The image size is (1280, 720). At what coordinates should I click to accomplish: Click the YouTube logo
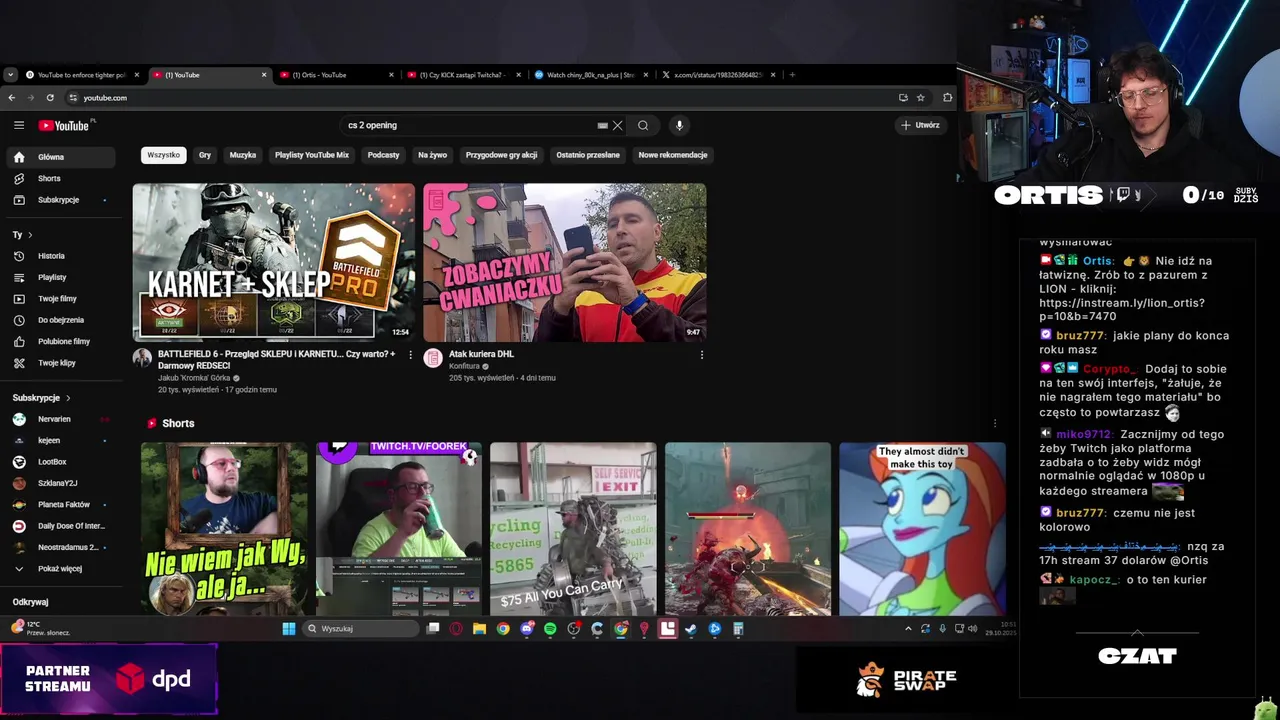[x=64, y=125]
